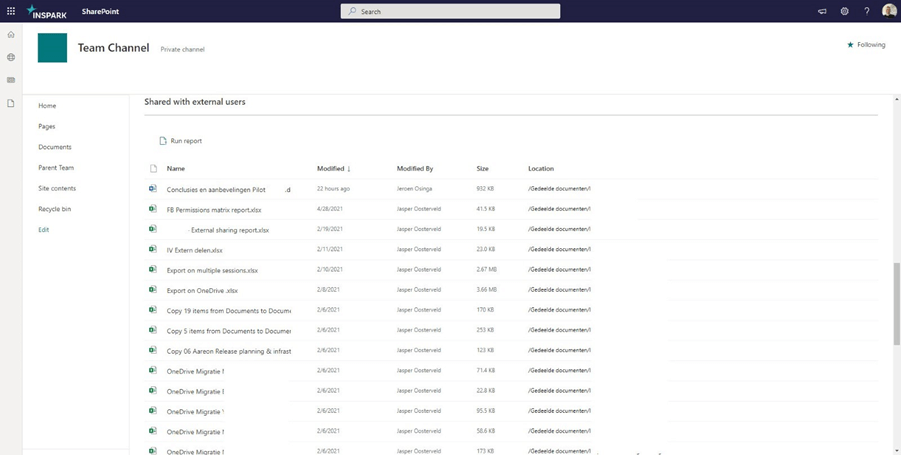The width and height of the screenshot is (901, 455).
Task: Open Conclusies en aanbevelingen Pilot document
Action: [x=229, y=190]
